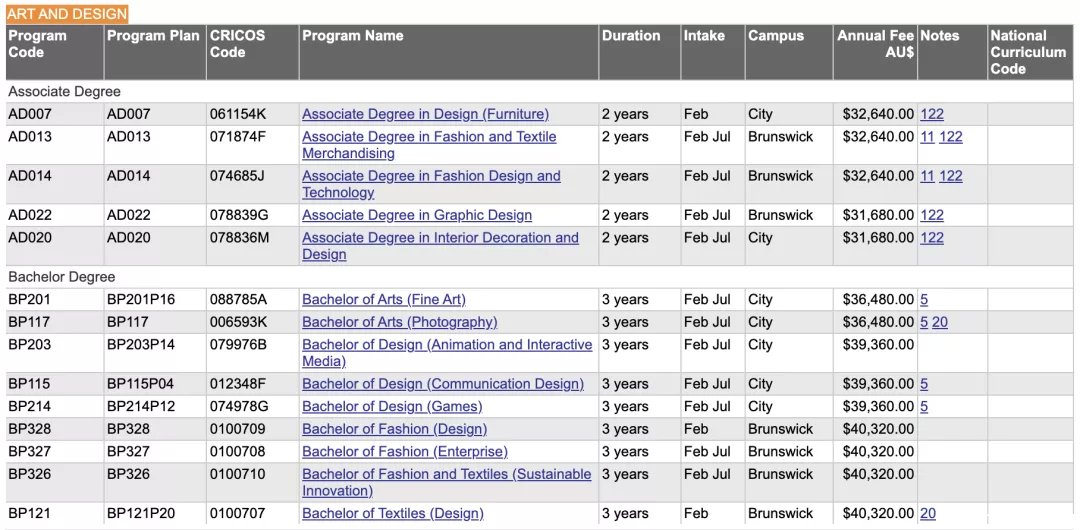Open Bachelor of Textiles (Design) link
The width and height of the screenshot is (1080, 530).
point(393,513)
